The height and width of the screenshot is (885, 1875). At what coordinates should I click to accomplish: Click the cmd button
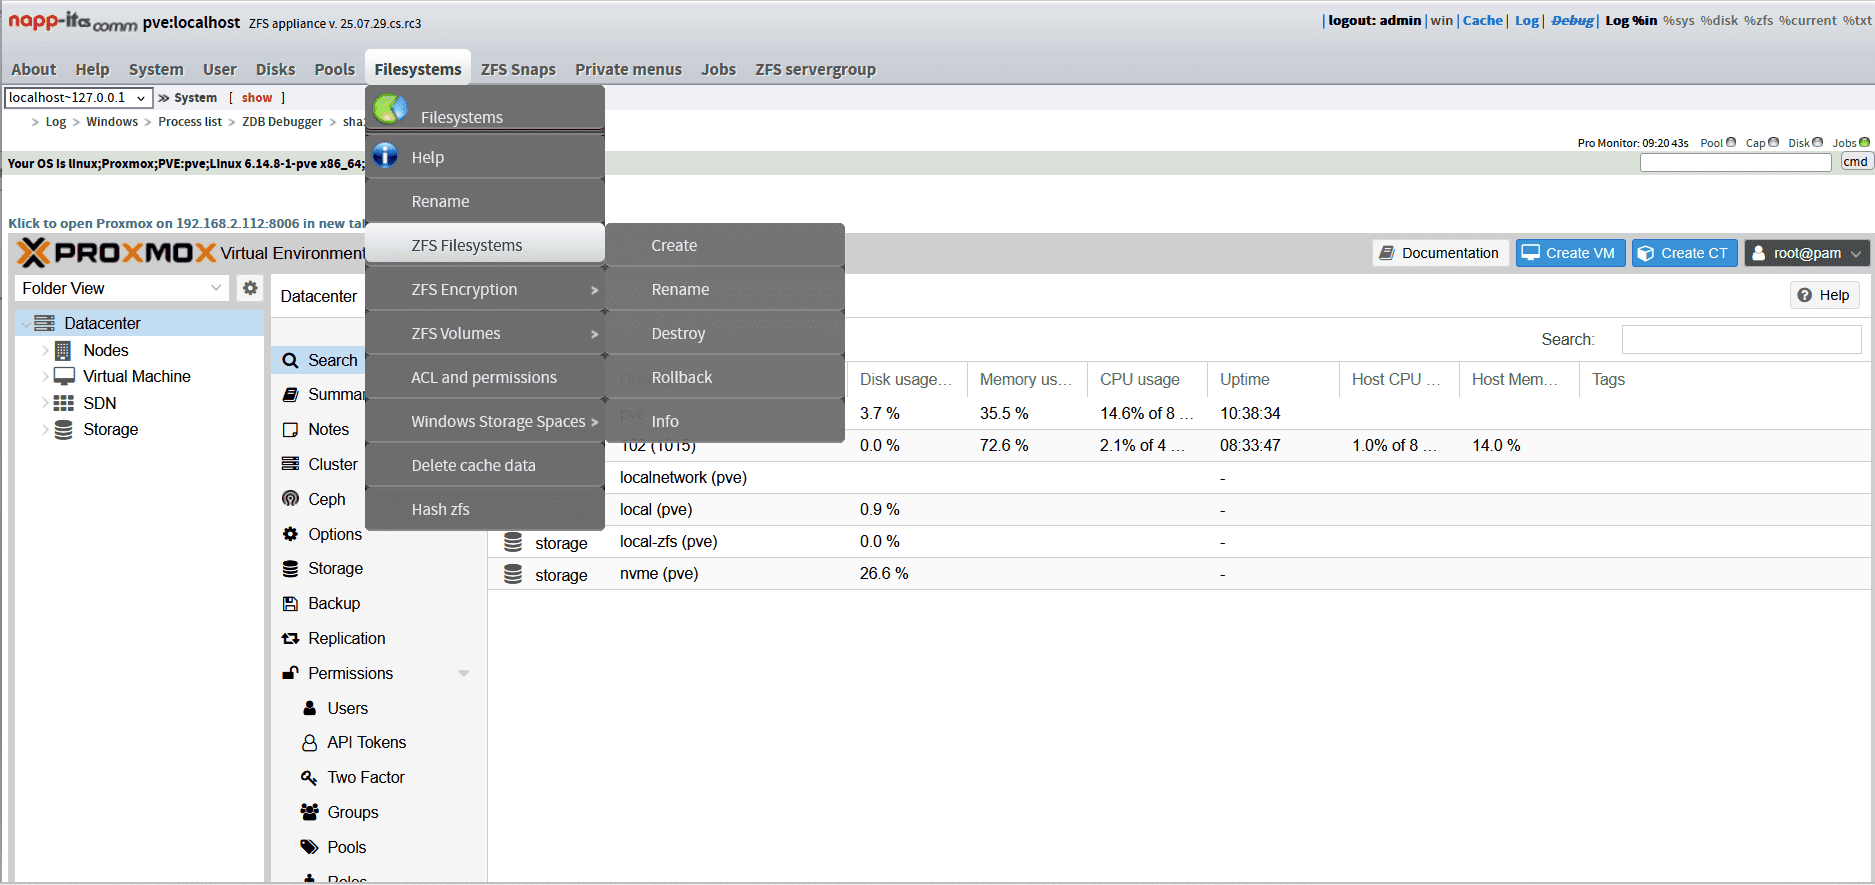coord(1856,162)
